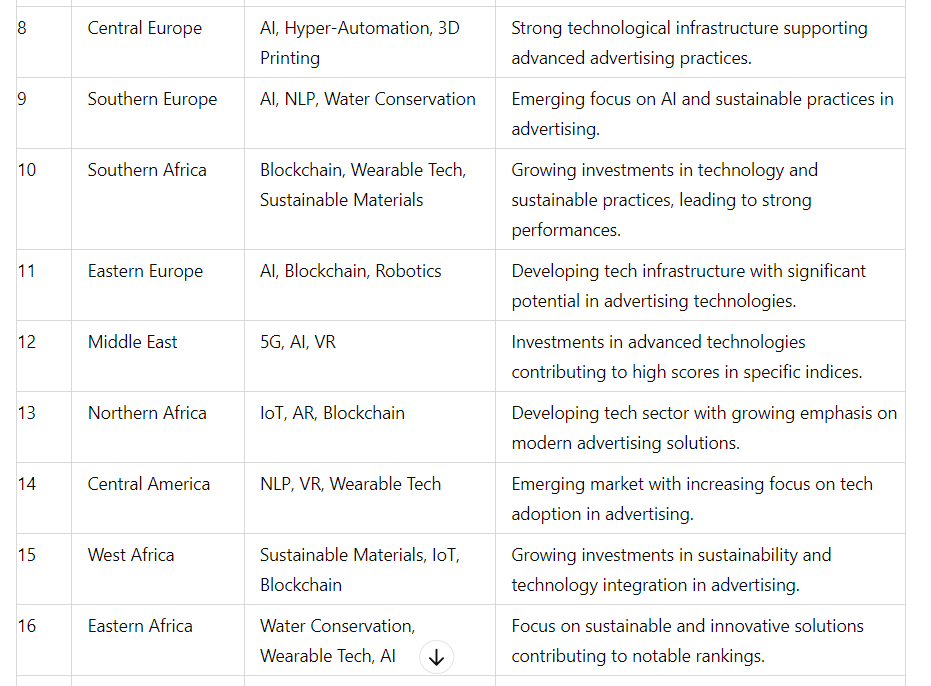Click rank number 16 in the table
The height and width of the screenshot is (686, 931).
coord(27,626)
